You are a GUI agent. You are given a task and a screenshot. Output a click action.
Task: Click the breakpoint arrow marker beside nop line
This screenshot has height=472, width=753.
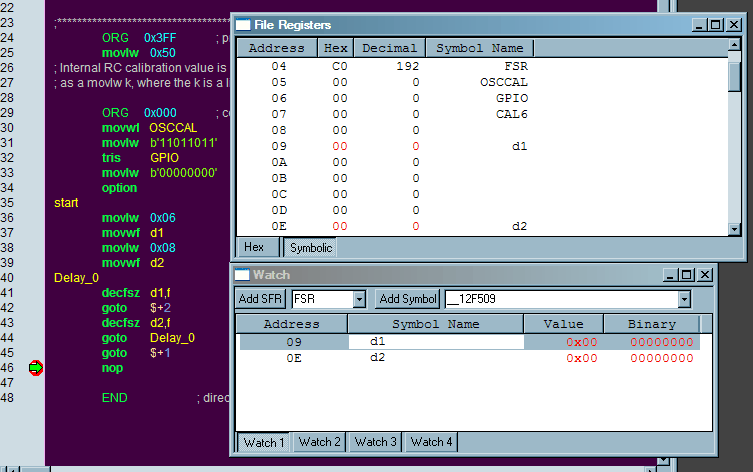click(x=36, y=368)
